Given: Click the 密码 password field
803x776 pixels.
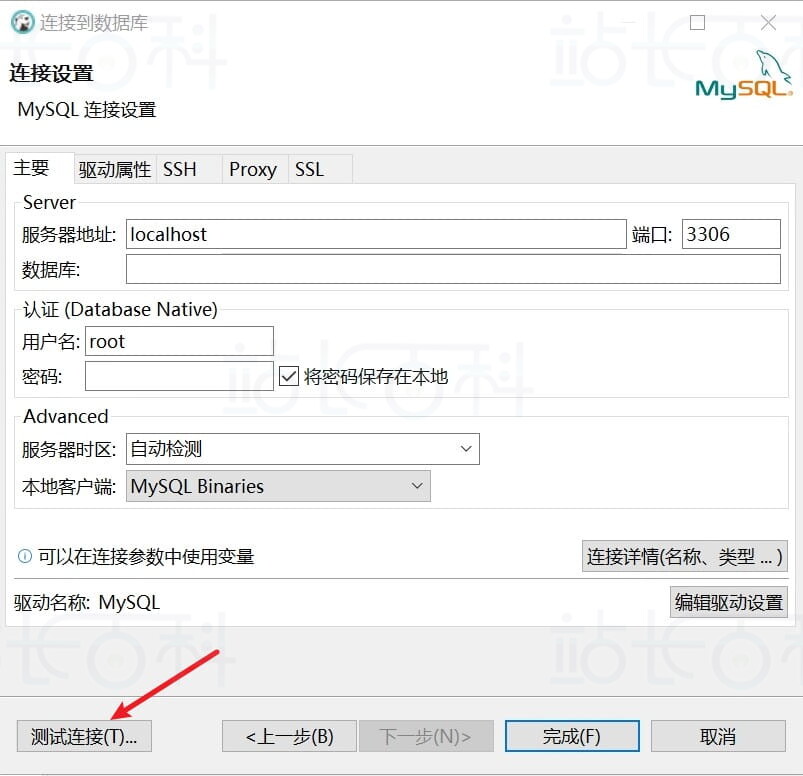Looking at the screenshot, I should point(178,378).
